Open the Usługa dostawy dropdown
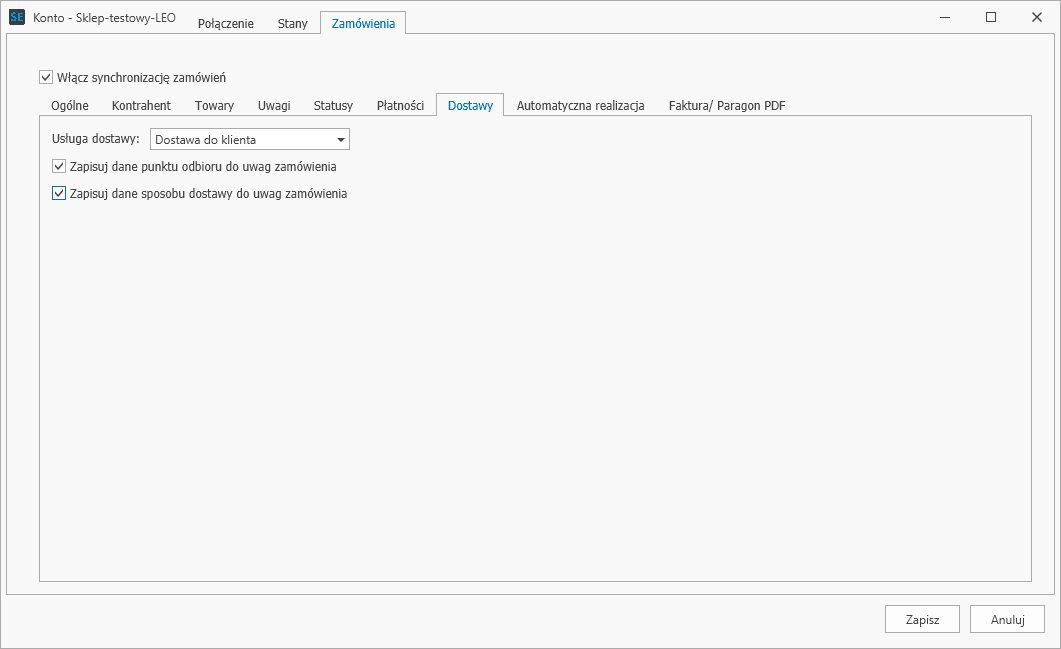Image resolution: width=1061 pixels, height=649 pixels. pyautogui.click(x=250, y=139)
